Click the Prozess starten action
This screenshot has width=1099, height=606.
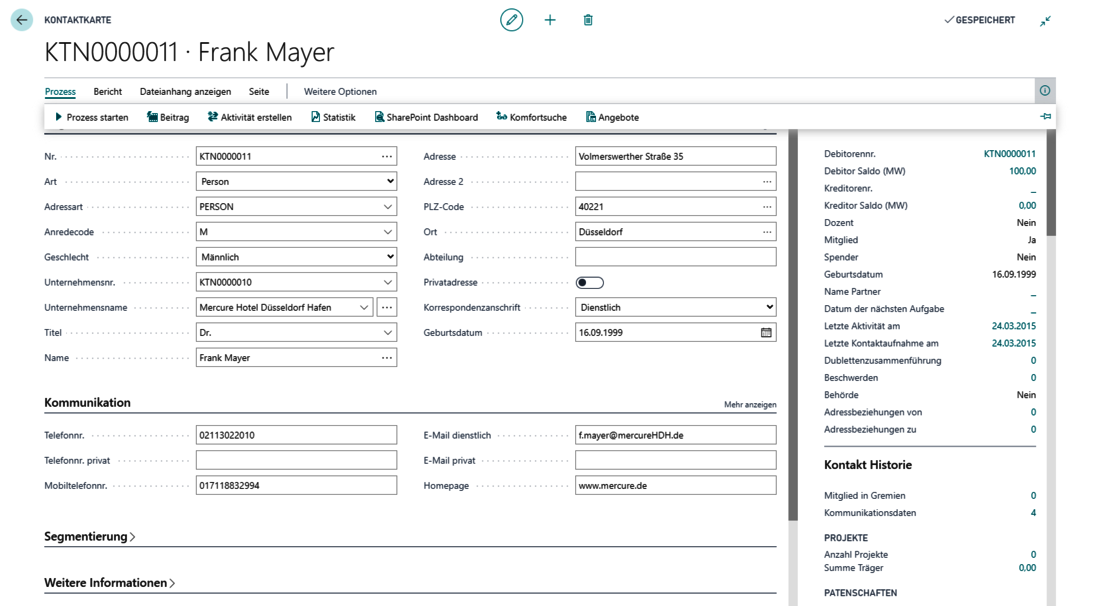click(x=92, y=117)
